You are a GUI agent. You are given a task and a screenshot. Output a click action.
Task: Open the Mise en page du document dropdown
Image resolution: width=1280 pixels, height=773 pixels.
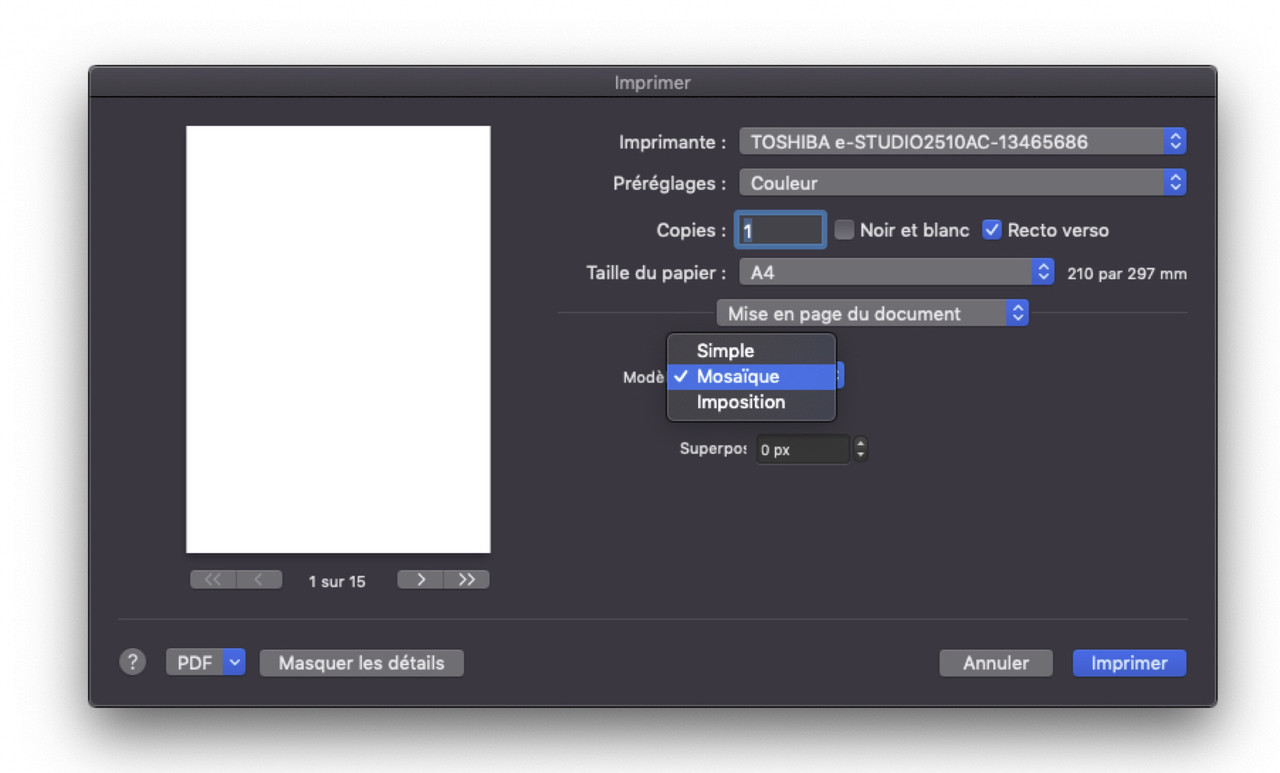pyautogui.click(x=872, y=313)
